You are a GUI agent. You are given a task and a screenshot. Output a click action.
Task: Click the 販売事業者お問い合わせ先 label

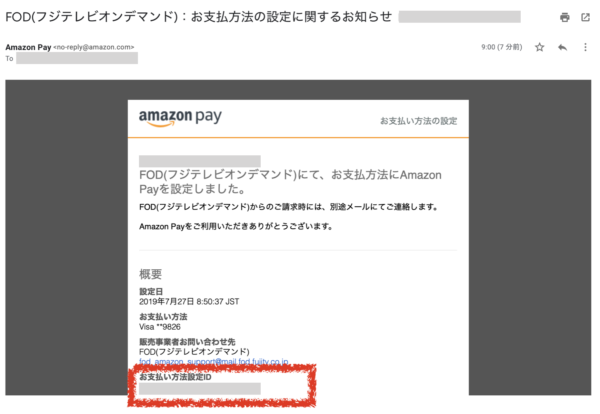coord(187,342)
